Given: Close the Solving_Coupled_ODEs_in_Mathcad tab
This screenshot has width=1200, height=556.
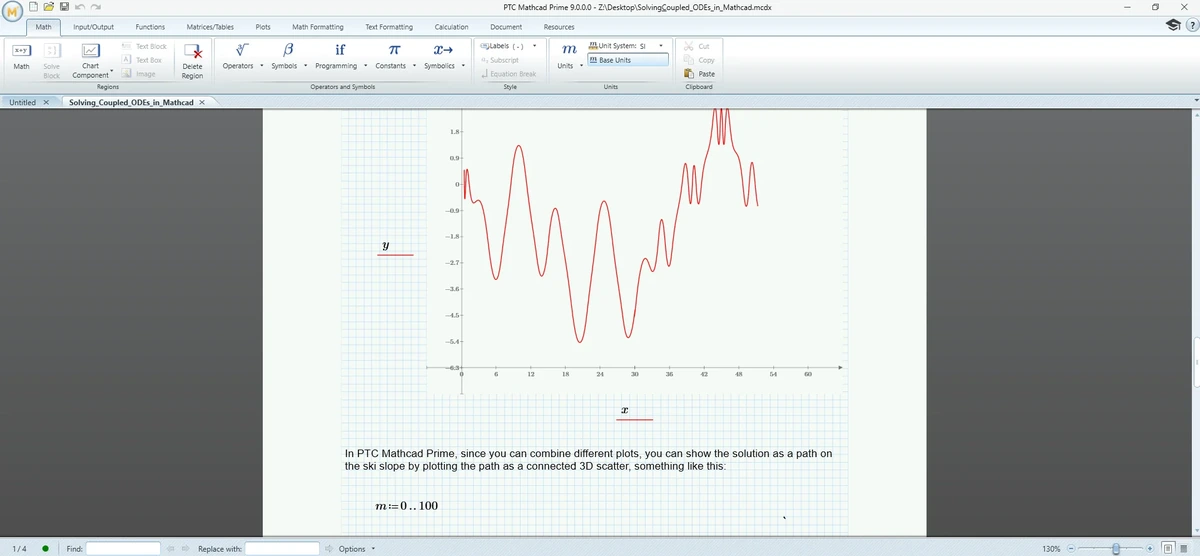Looking at the screenshot, I should pos(202,102).
